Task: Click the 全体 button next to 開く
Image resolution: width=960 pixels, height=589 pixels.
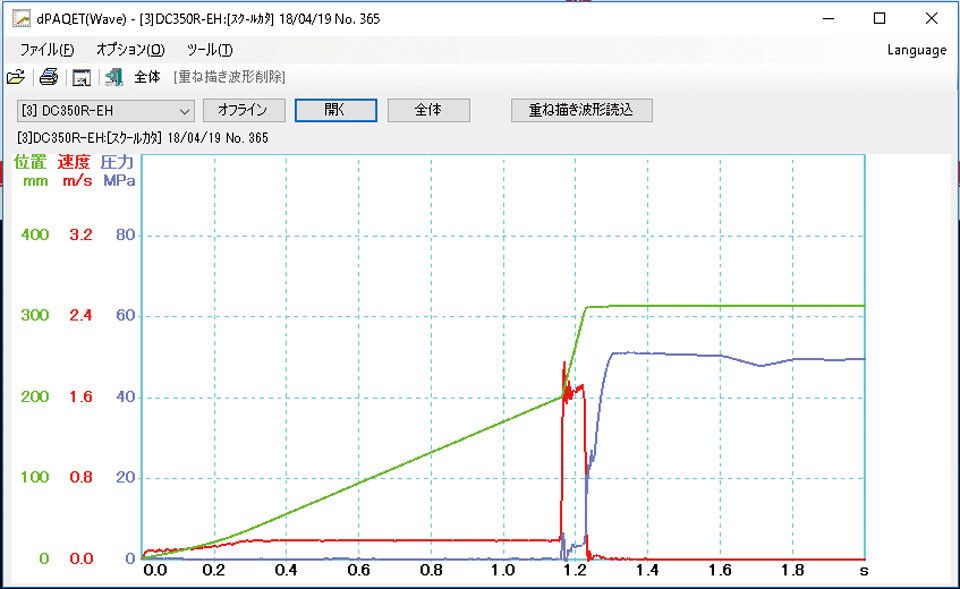Action: pyautogui.click(x=429, y=110)
